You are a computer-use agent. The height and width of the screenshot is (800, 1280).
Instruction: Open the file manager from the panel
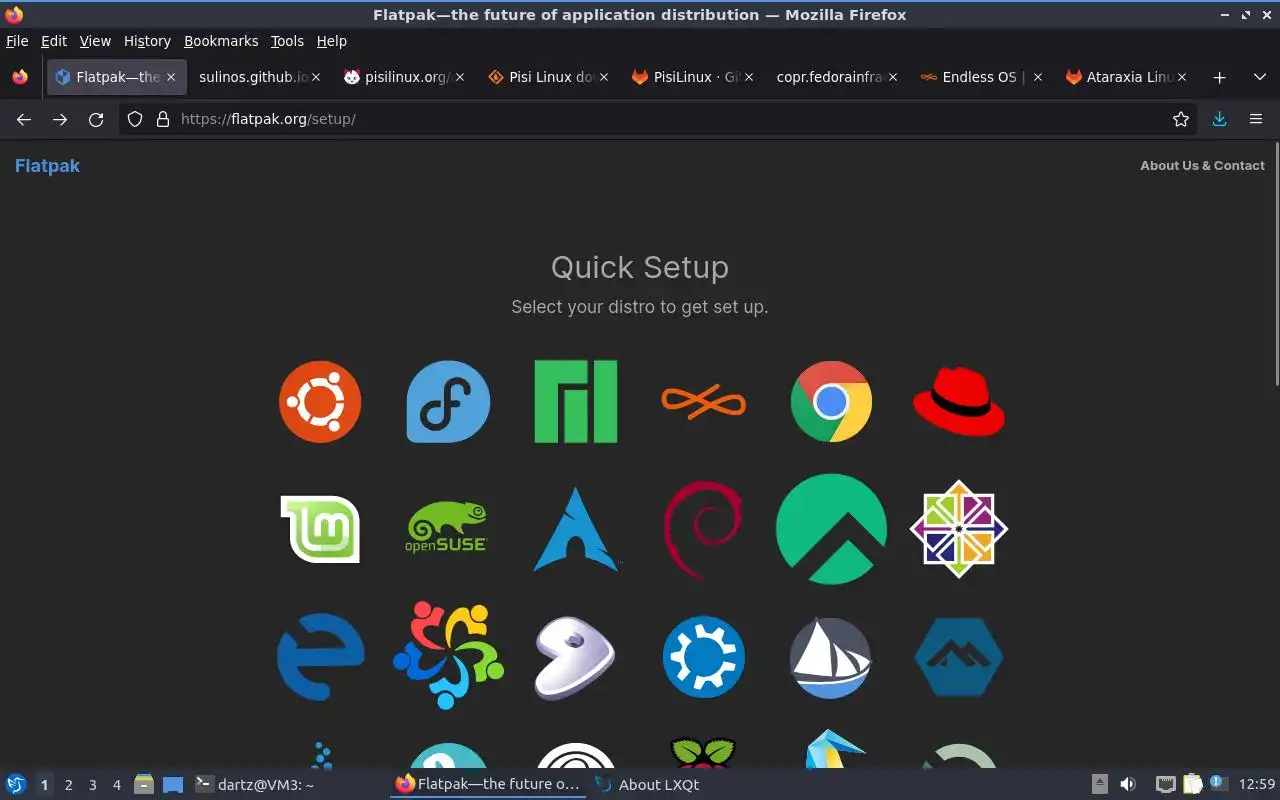(143, 784)
